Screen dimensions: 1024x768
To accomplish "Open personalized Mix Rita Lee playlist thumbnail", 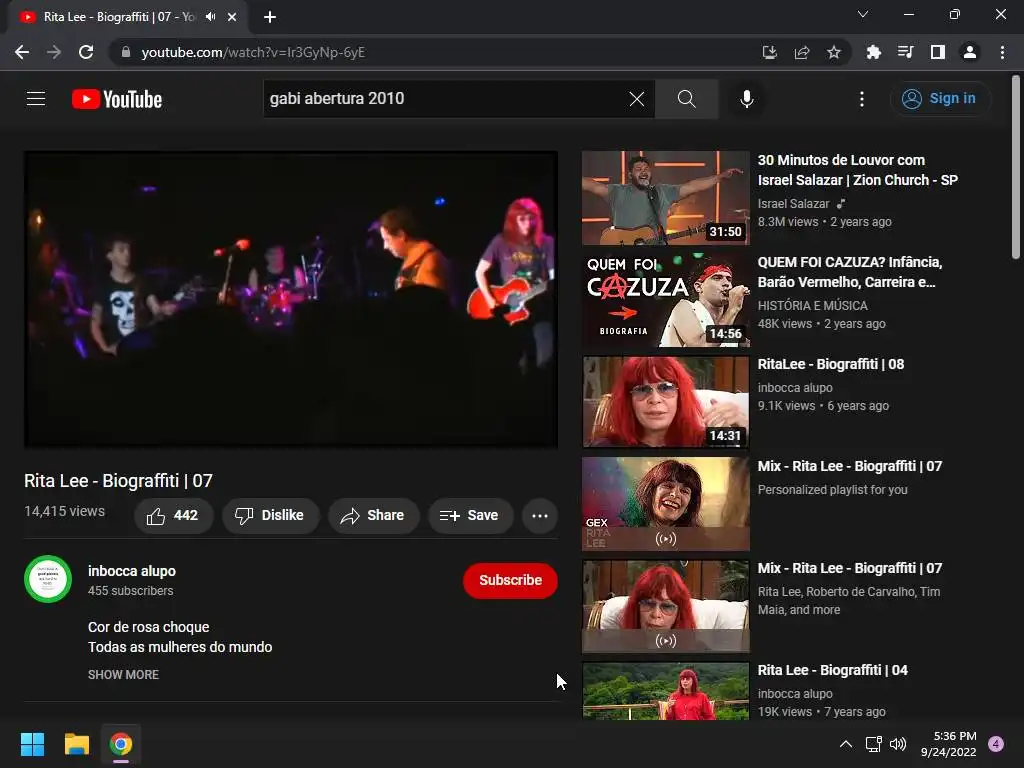I will pos(665,504).
